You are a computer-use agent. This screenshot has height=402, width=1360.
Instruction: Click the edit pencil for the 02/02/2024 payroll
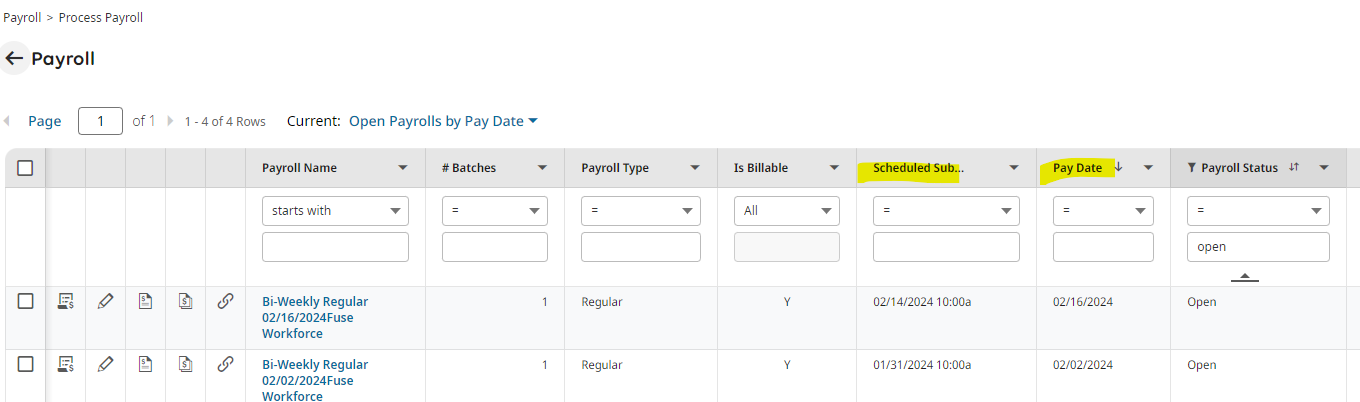(105, 364)
